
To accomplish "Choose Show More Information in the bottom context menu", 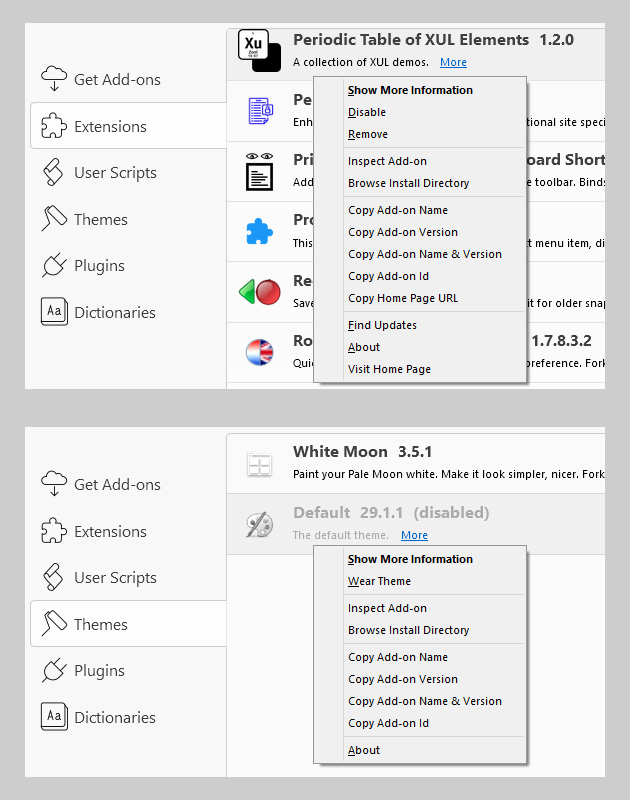I will [420, 559].
